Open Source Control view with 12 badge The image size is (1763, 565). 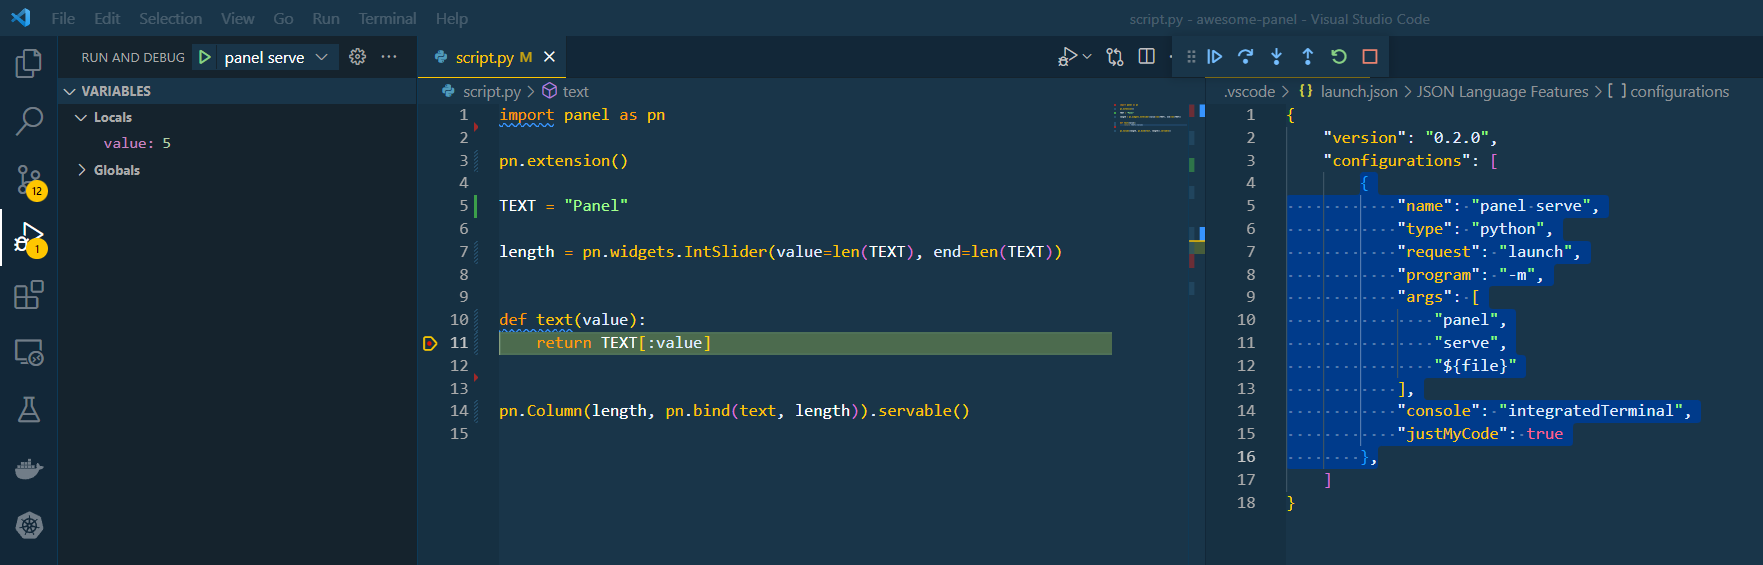[x=29, y=181]
